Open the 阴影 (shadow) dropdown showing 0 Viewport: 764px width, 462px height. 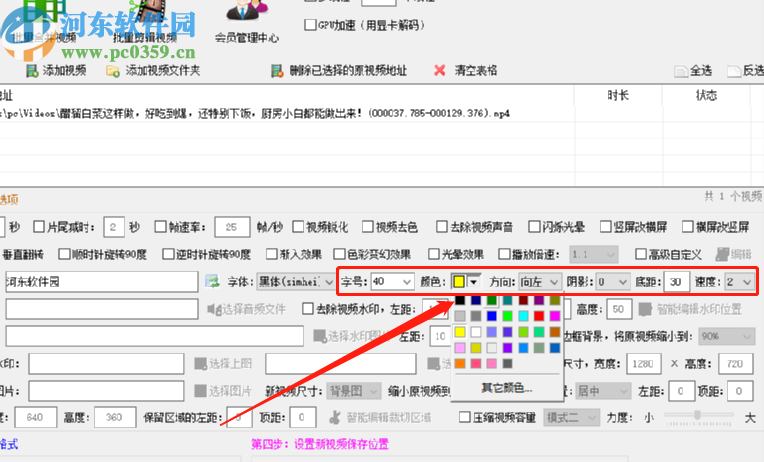(x=613, y=282)
